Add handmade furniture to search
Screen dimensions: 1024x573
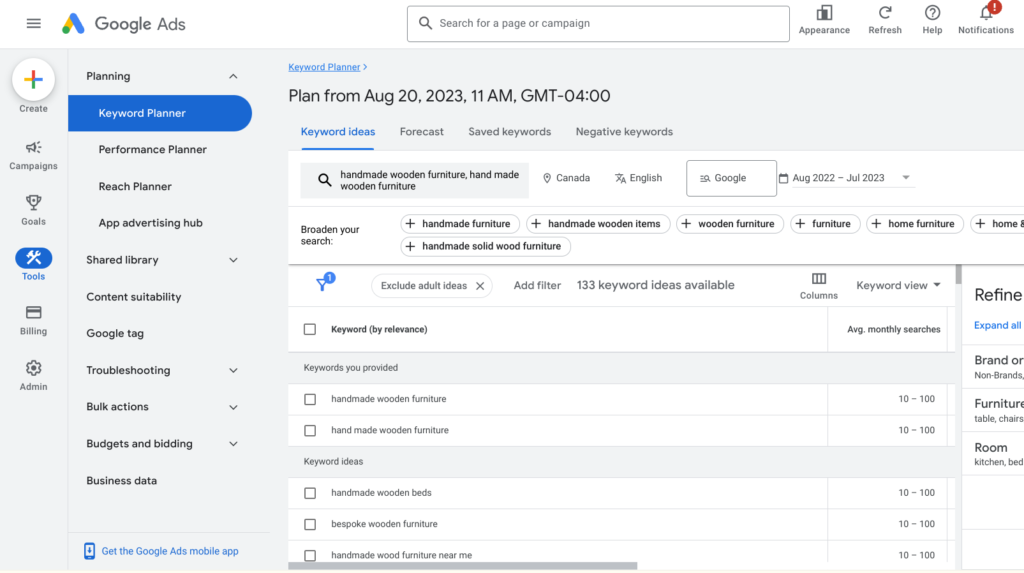coord(460,224)
